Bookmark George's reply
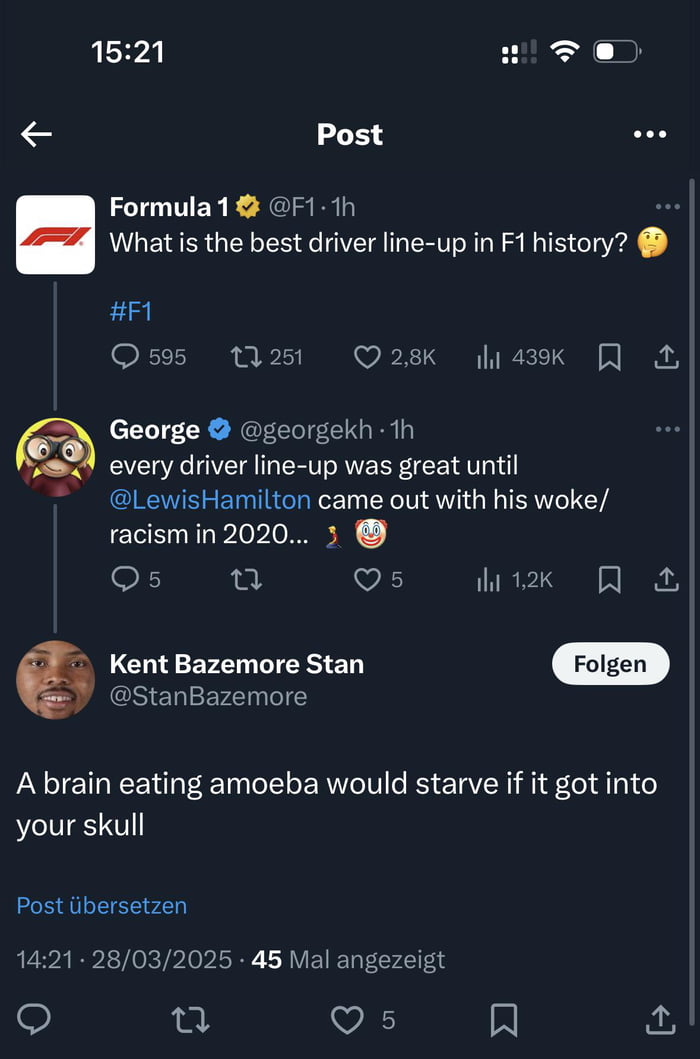 [x=609, y=579]
